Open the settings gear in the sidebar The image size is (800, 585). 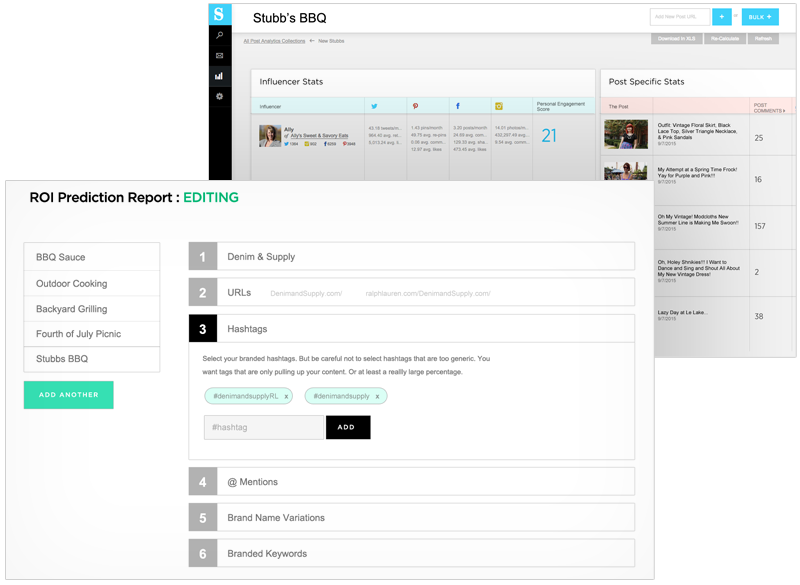(x=220, y=96)
